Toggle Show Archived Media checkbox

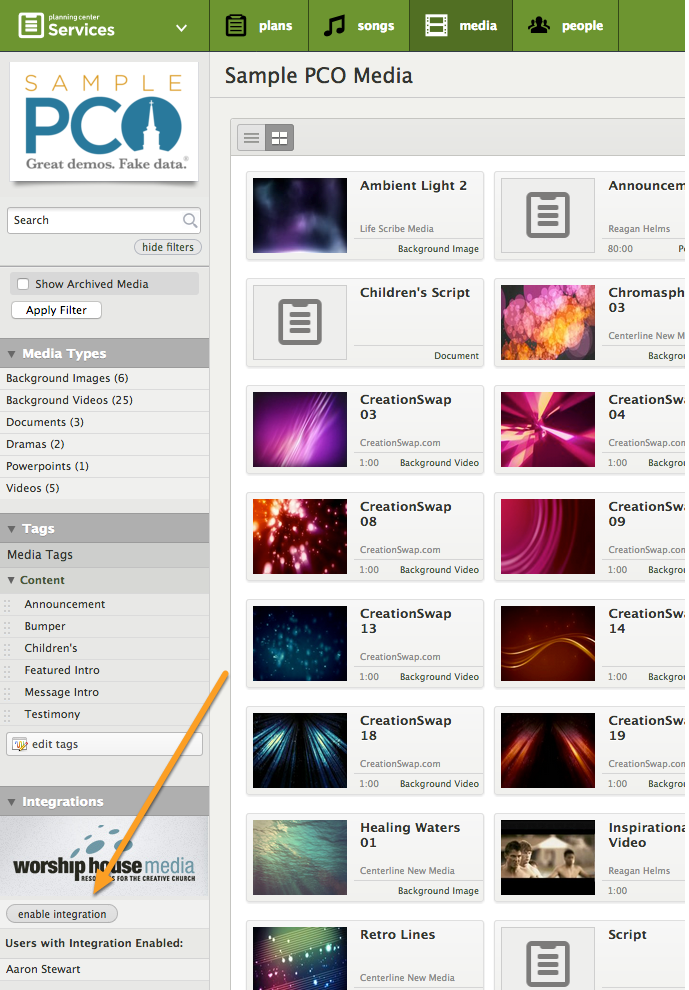(x=23, y=284)
